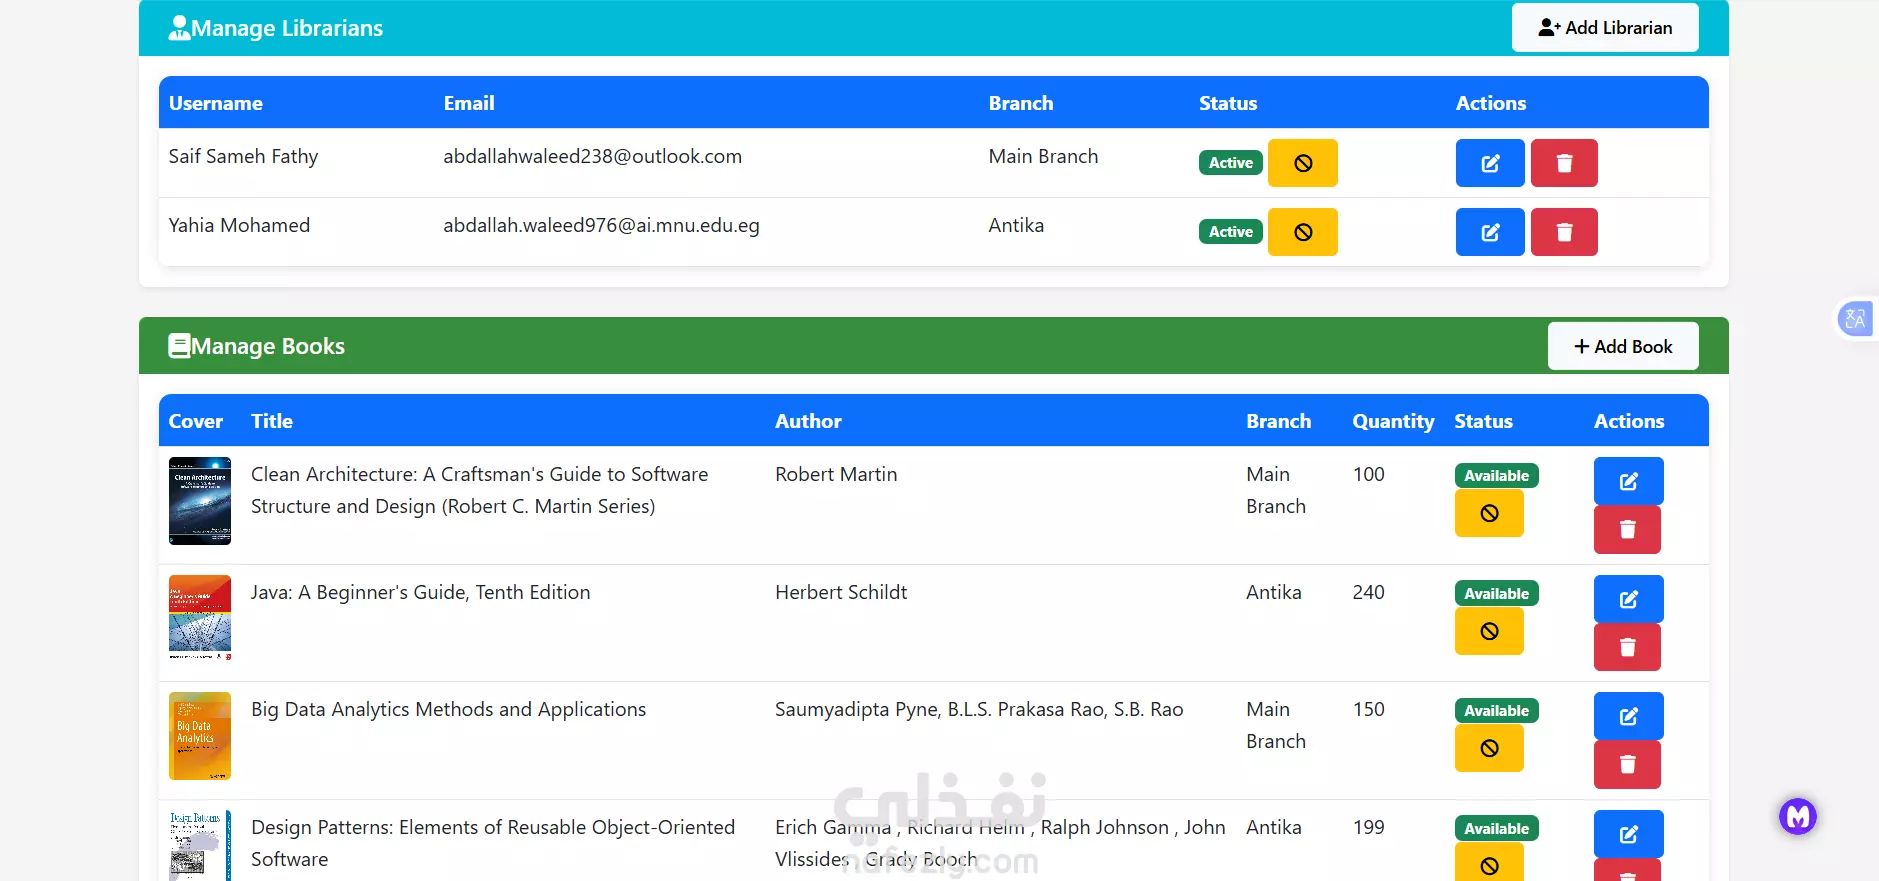Click the Cover column header
The height and width of the screenshot is (881, 1879).
tap(196, 421)
